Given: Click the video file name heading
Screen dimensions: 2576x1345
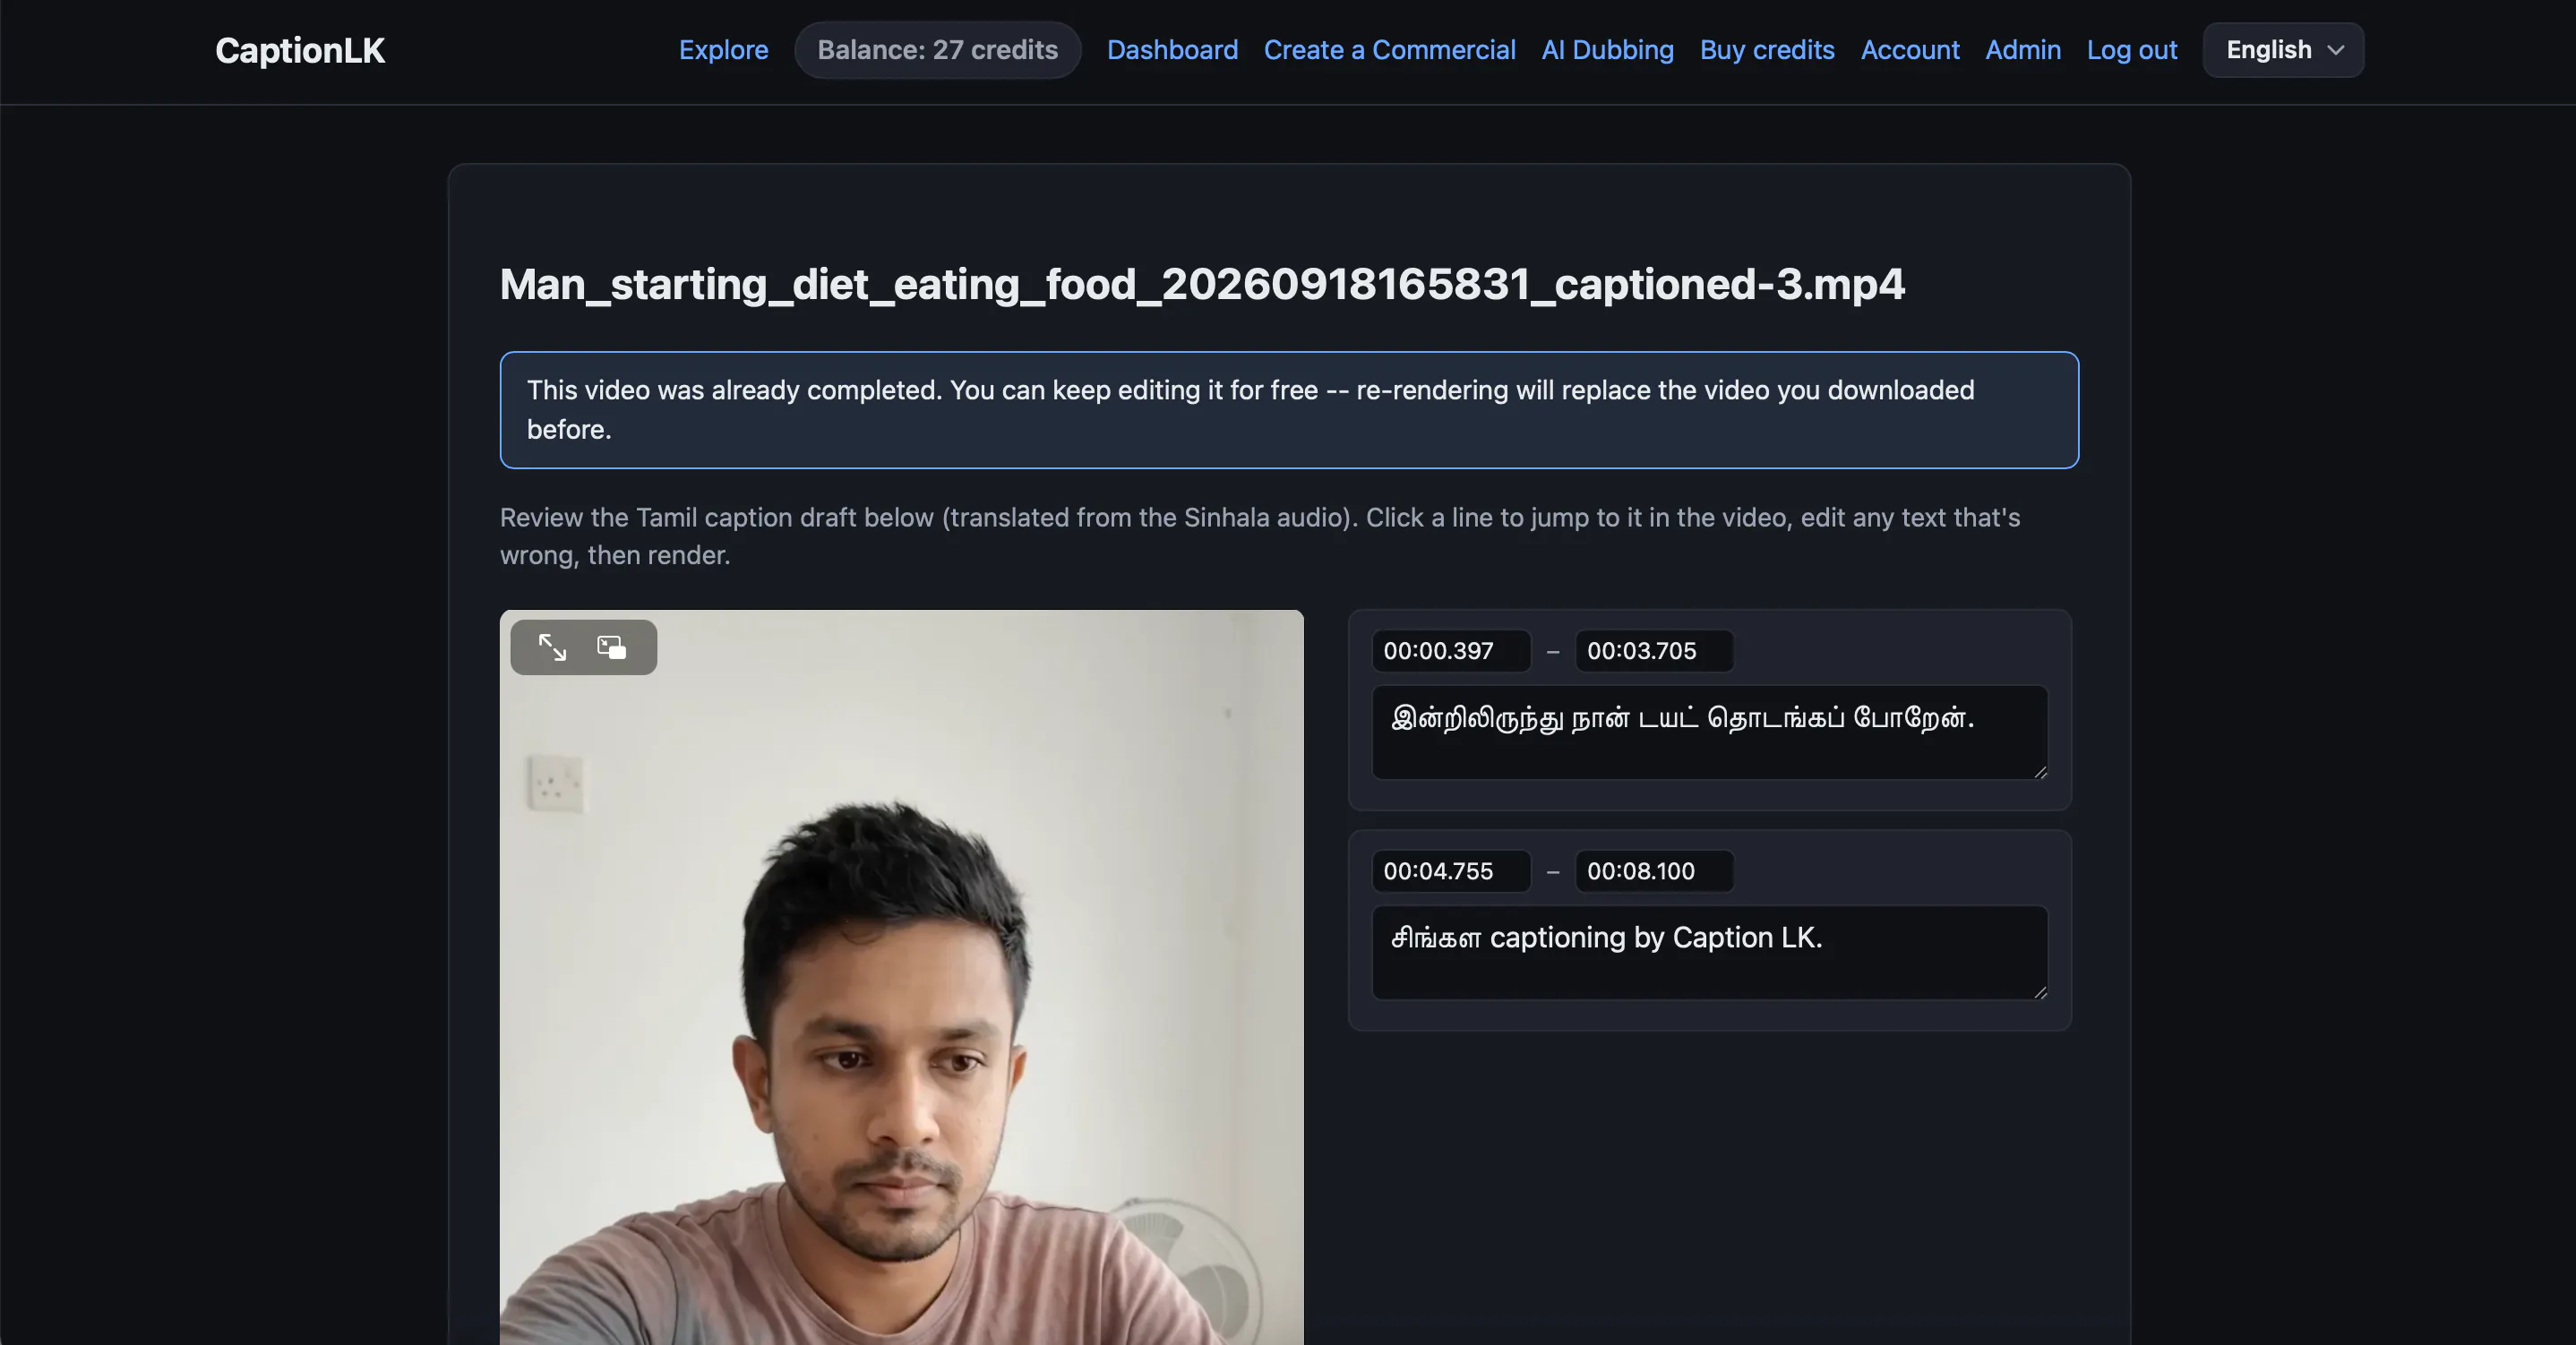Looking at the screenshot, I should pyautogui.click(x=1202, y=284).
